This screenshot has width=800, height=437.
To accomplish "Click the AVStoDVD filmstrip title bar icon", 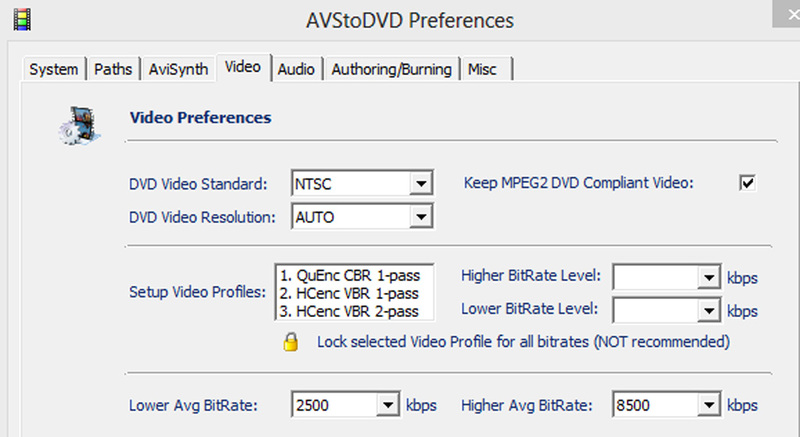I will point(22,20).
